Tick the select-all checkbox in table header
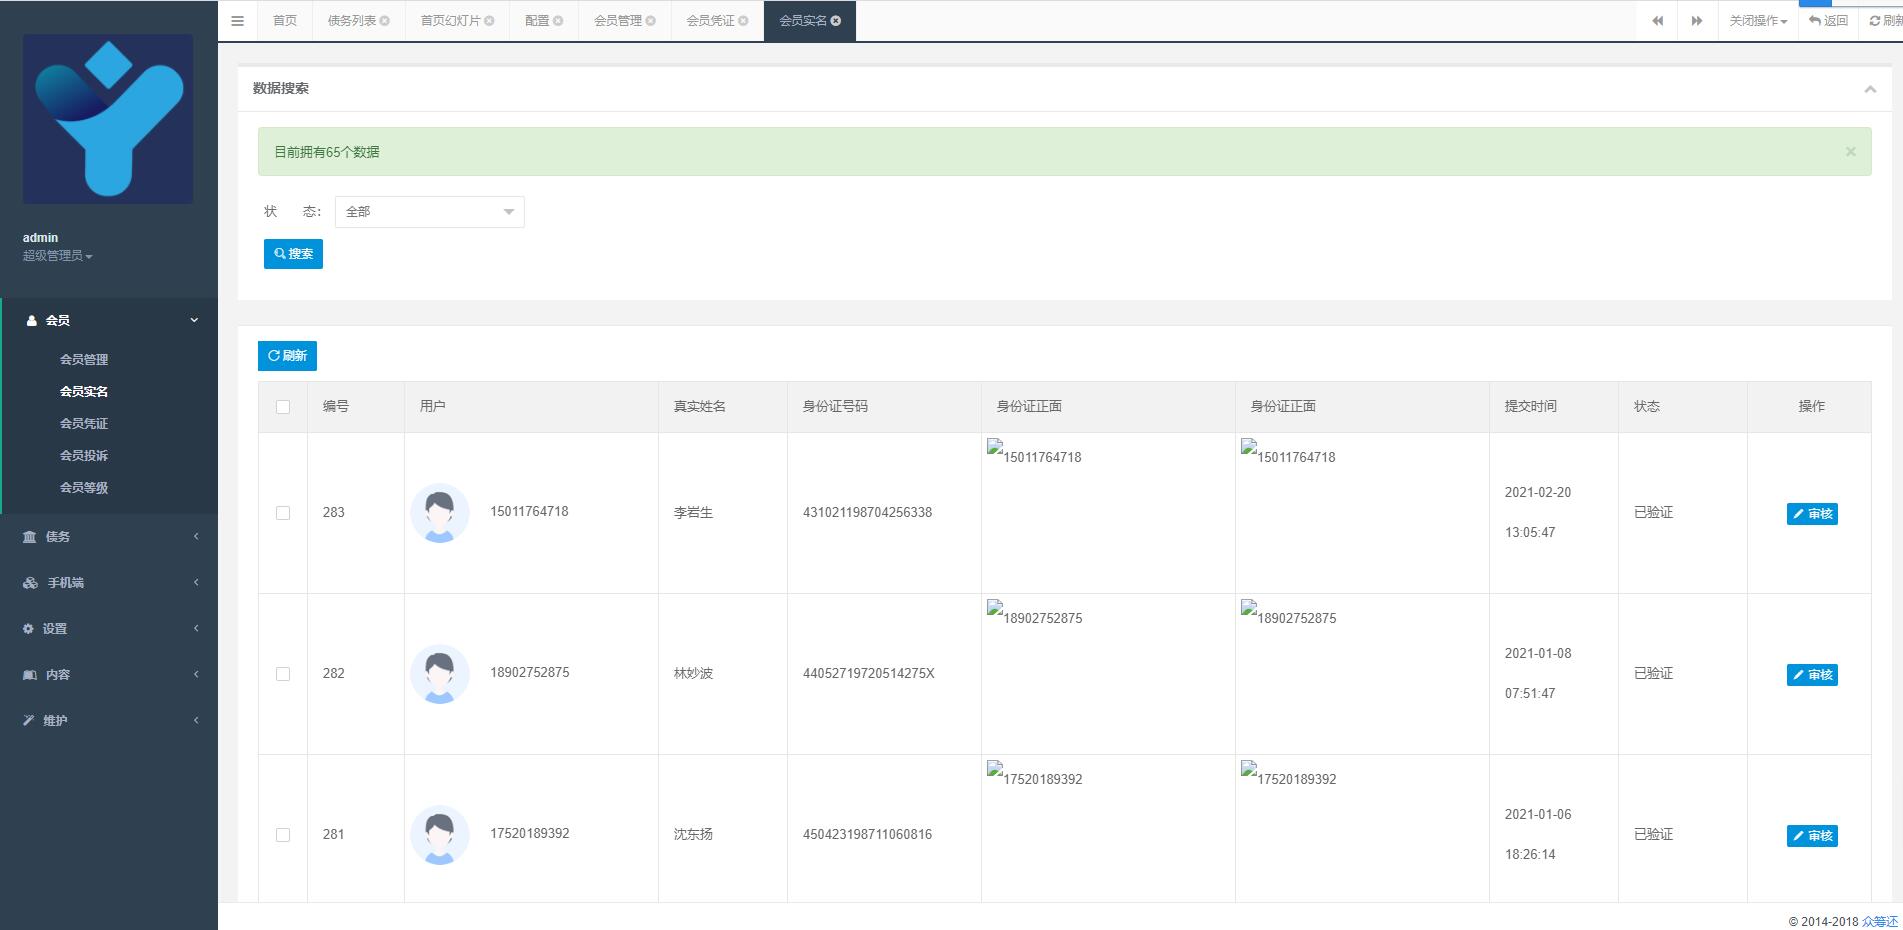 283,407
